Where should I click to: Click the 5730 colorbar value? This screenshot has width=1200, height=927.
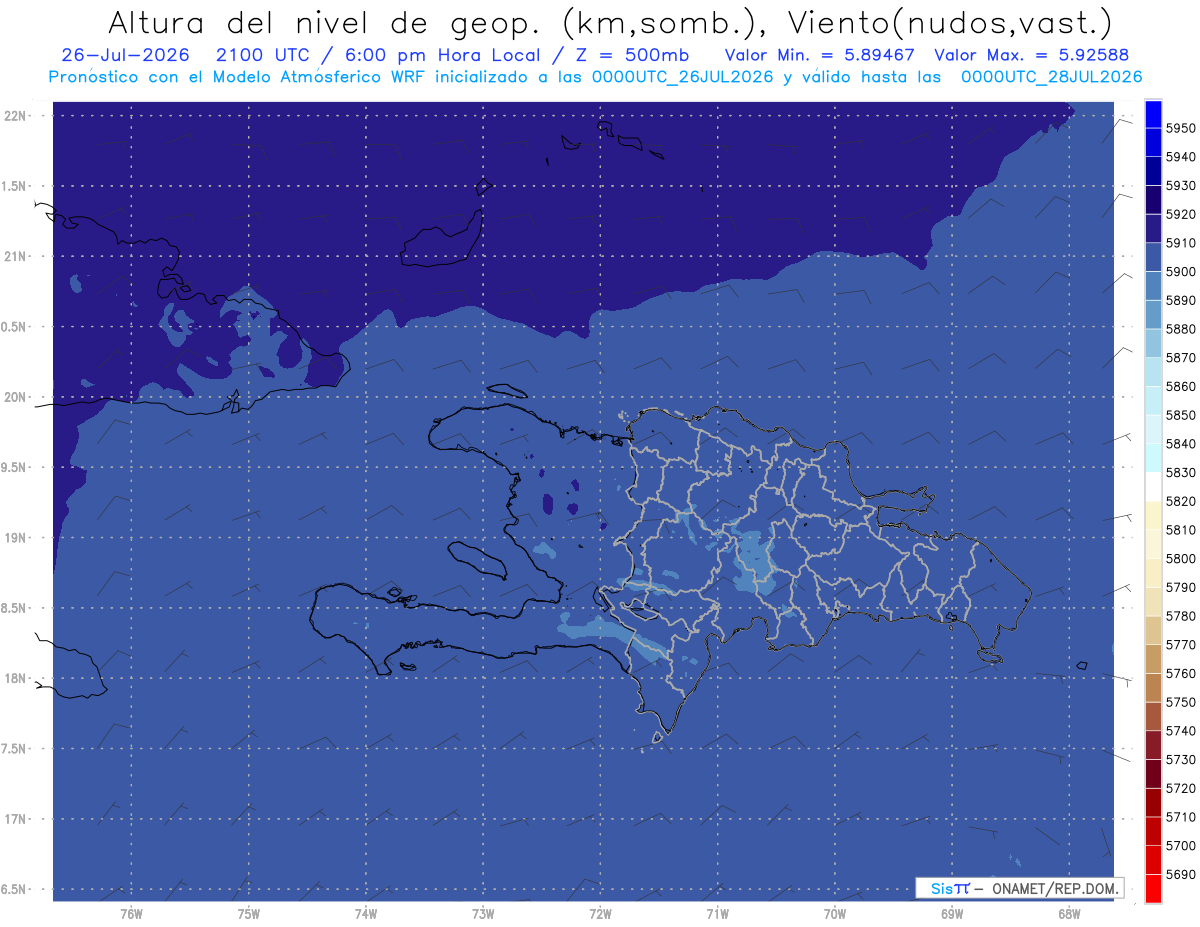tap(1181, 760)
